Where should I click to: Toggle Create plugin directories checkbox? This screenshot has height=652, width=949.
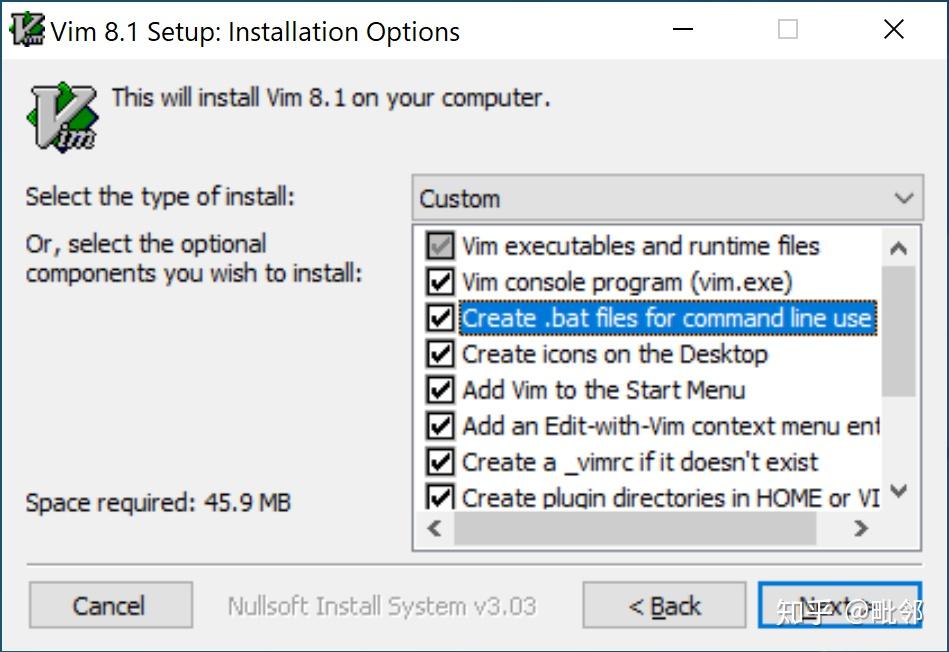pyautogui.click(x=440, y=497)
